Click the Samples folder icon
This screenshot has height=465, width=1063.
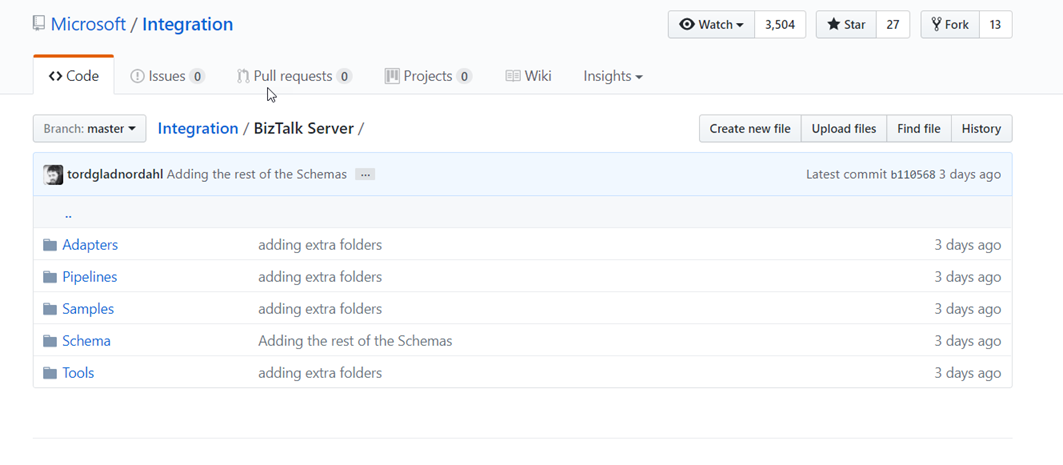coord(50,309)
